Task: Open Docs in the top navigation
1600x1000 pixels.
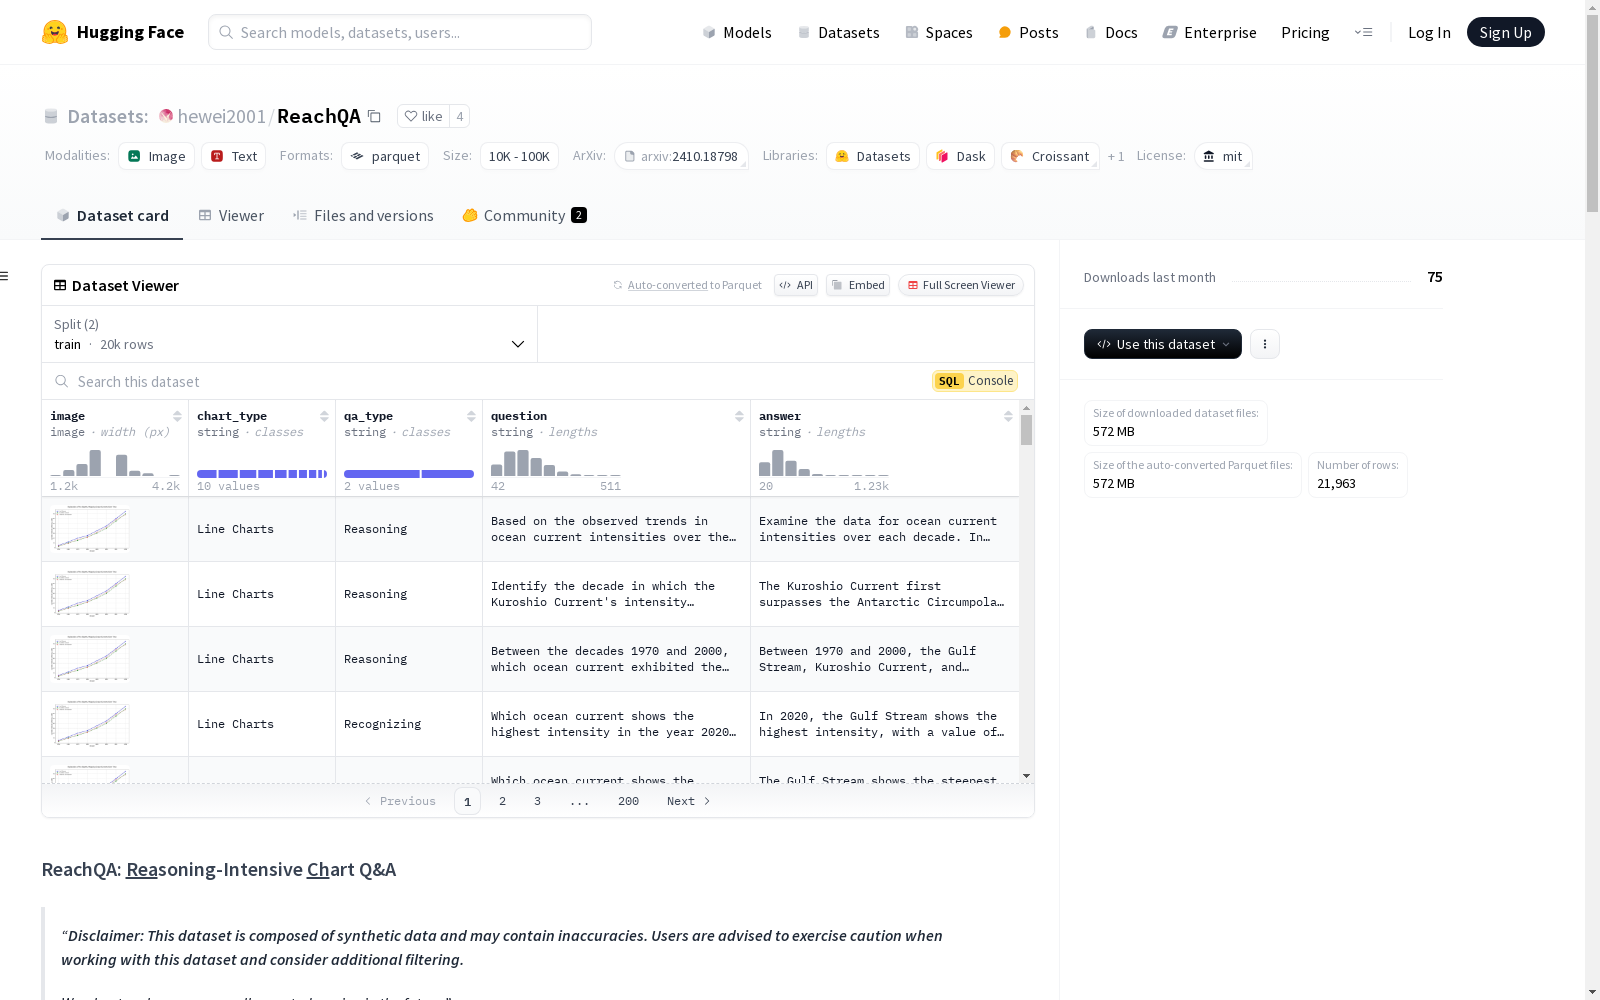Action: click(1111, 32)
